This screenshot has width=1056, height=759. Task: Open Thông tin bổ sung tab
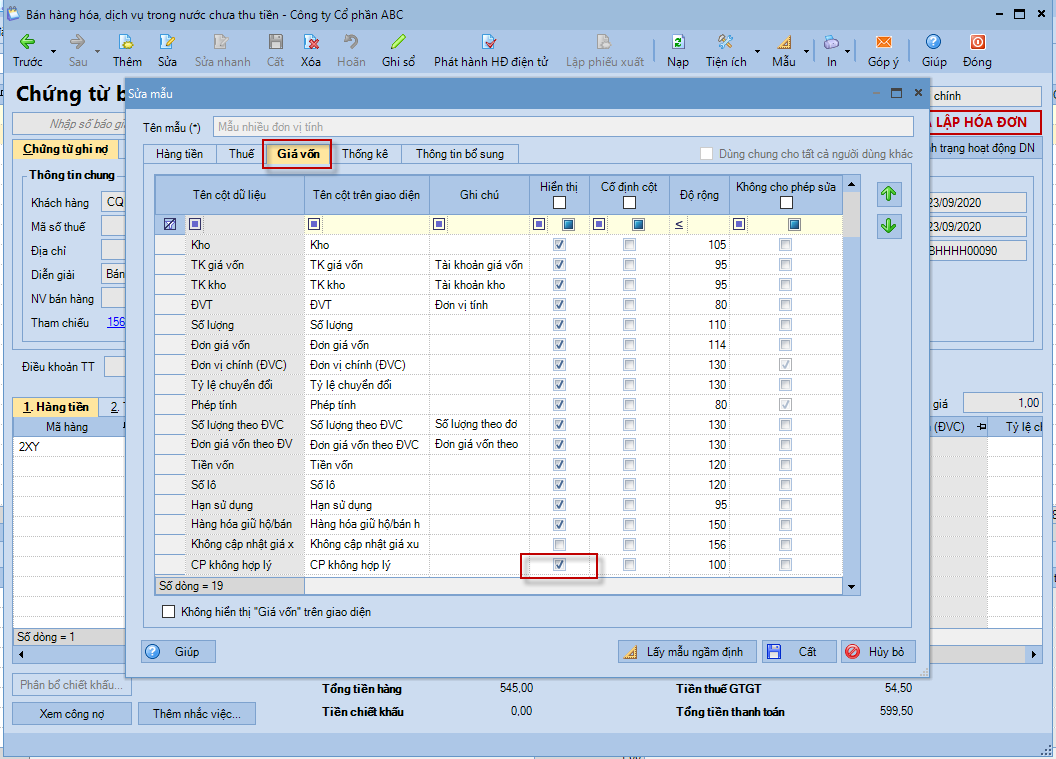[x=460, y=154]
